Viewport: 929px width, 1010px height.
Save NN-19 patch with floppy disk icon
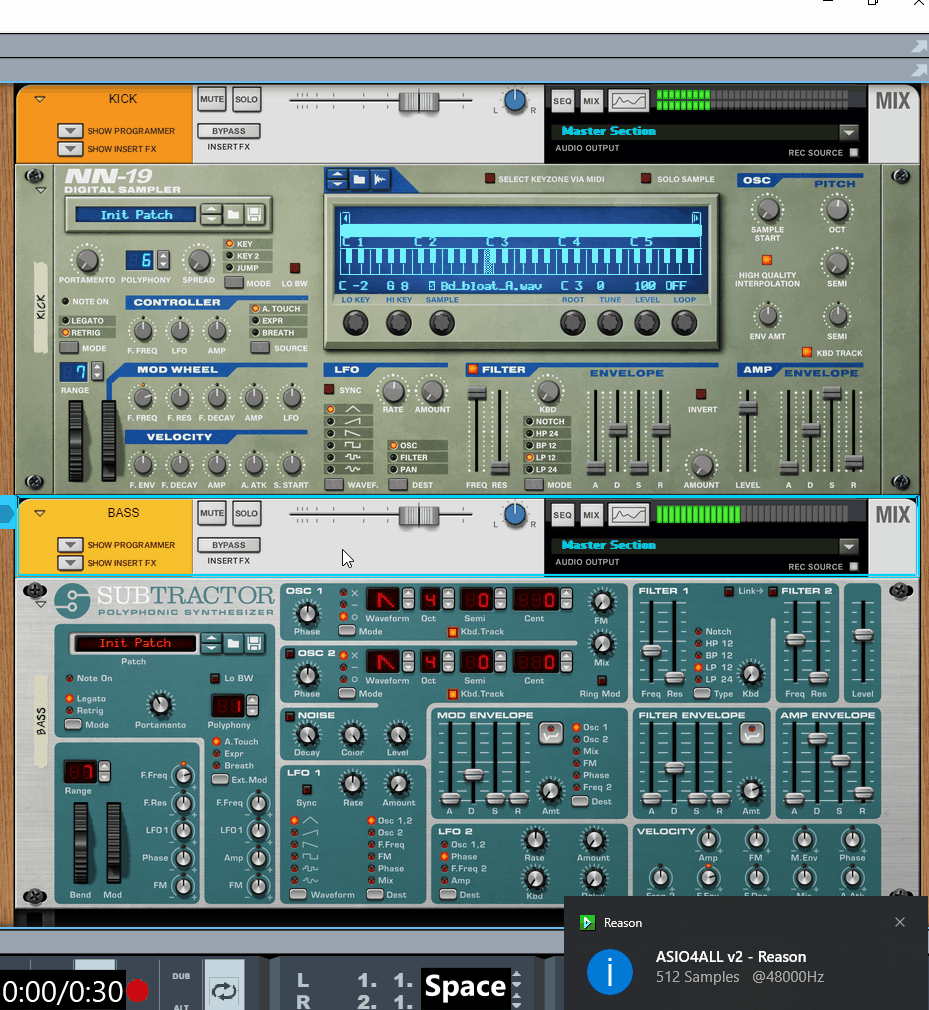point(254,214)
